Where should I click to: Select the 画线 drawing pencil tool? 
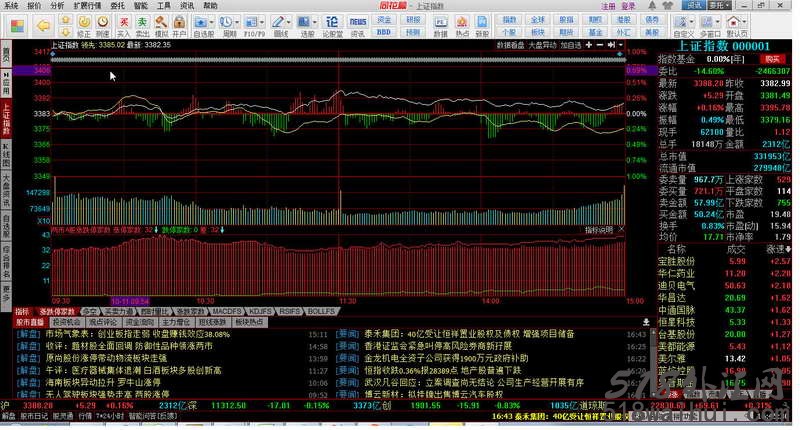click(x=278, y=22)
